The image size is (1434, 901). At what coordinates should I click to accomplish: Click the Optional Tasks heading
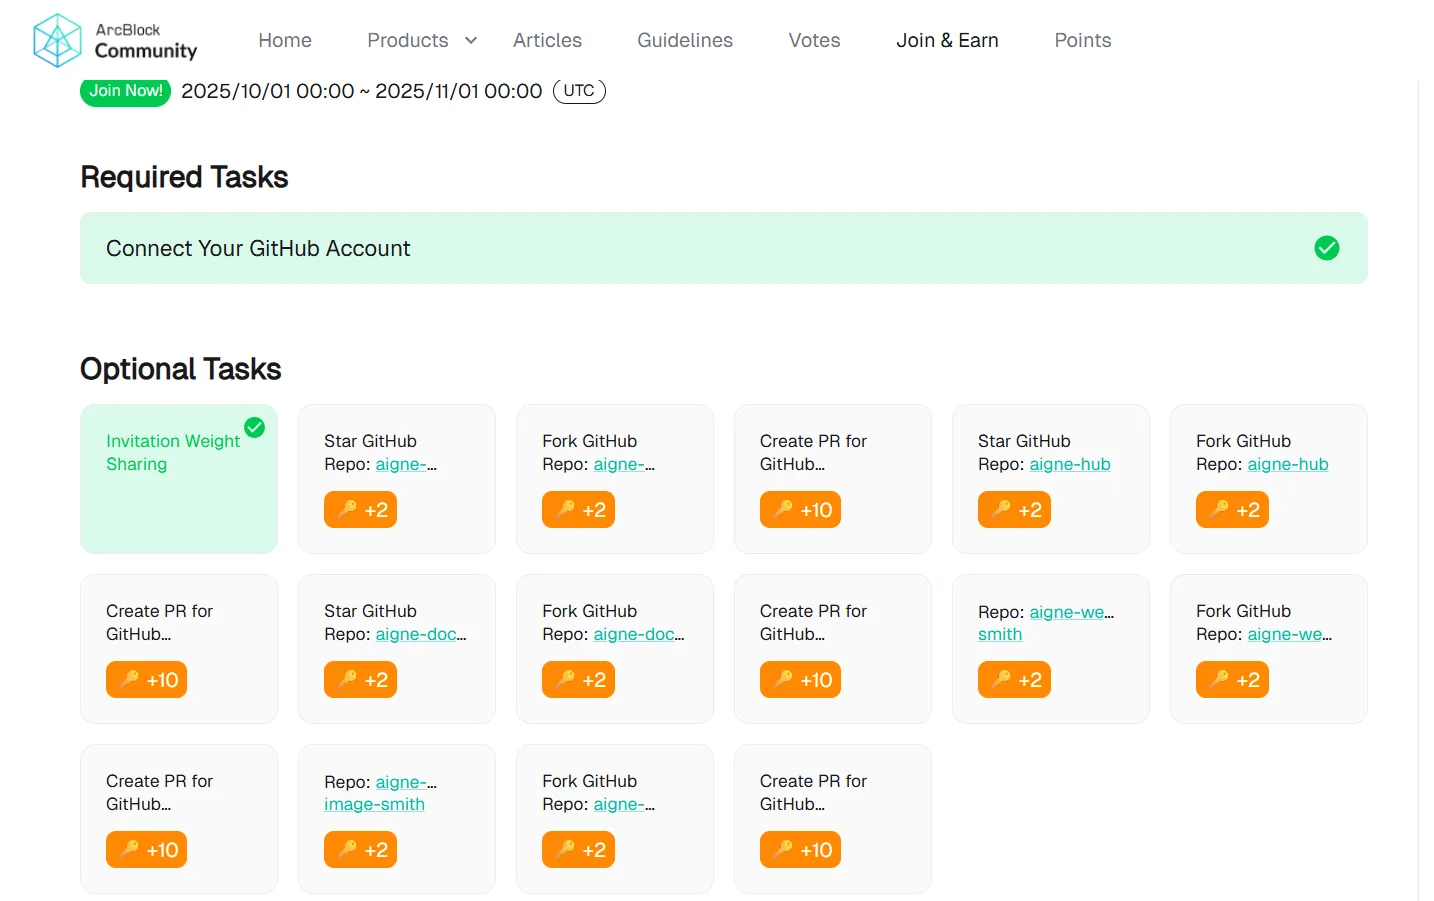point(181,369)
